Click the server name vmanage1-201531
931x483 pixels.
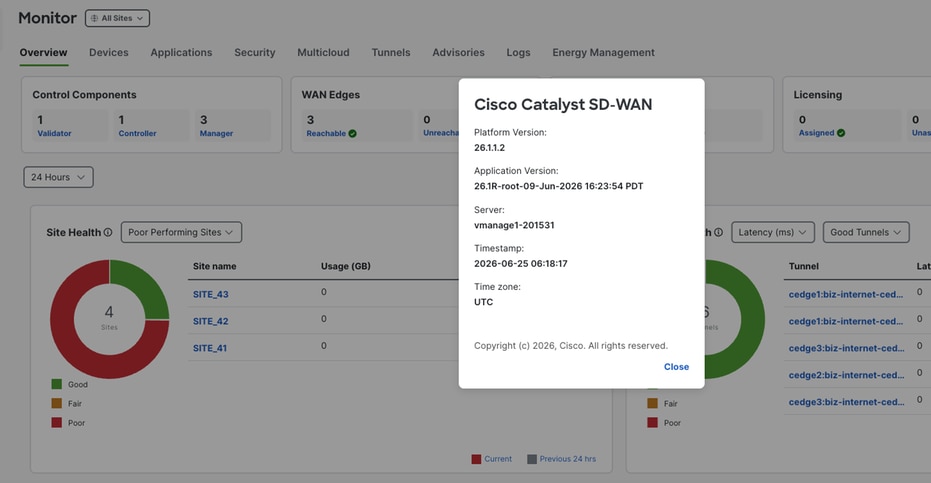[x=514, y=225]
